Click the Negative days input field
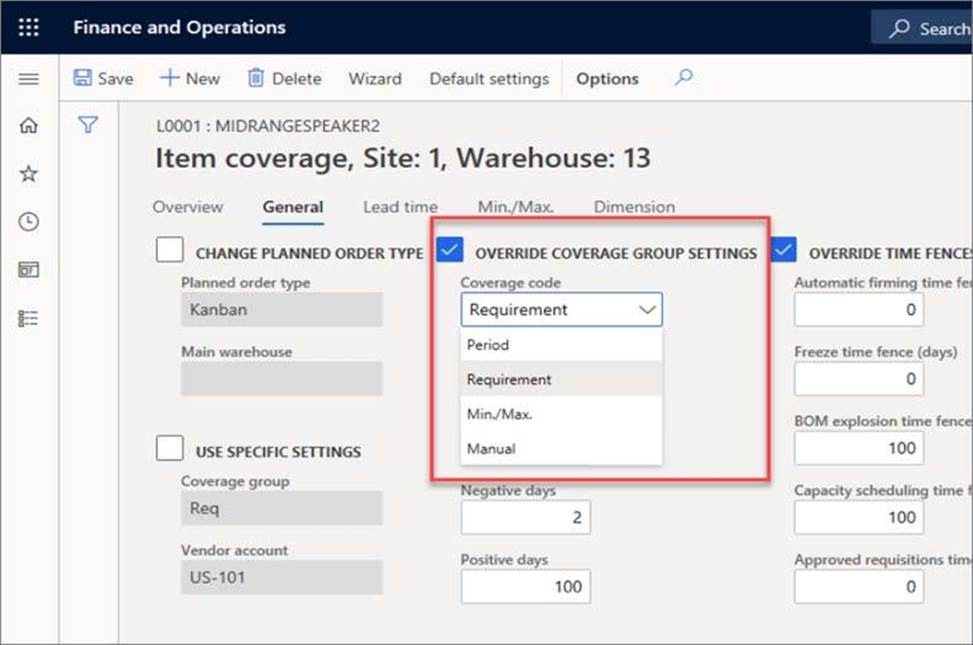 525,518
